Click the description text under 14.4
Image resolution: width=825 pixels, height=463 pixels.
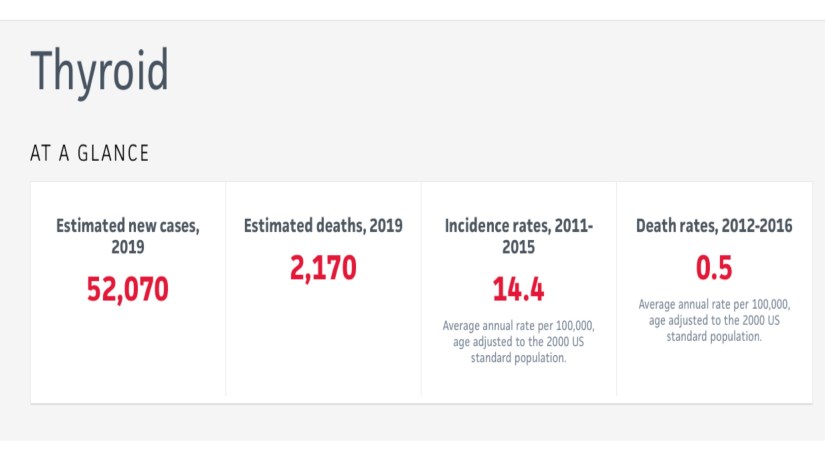pos(518,342)
